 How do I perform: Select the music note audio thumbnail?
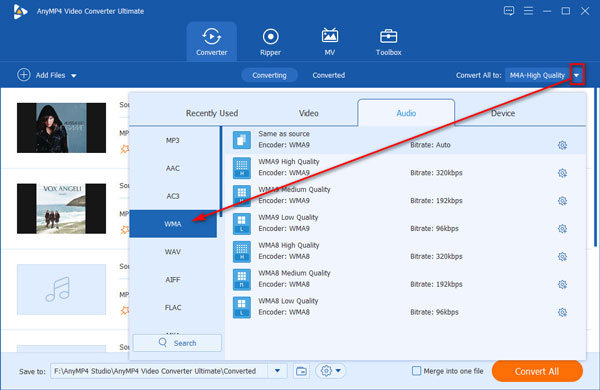(61, 289)
